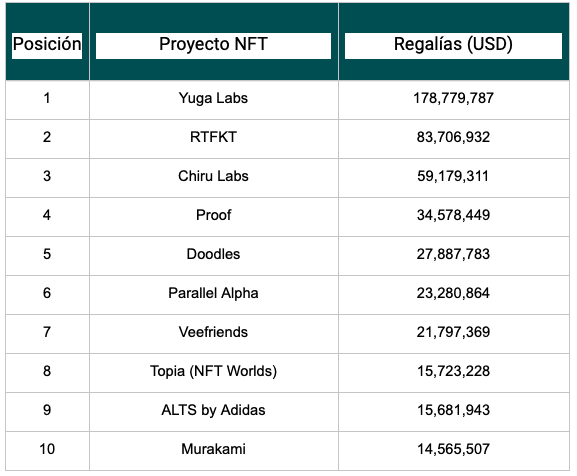The image size is (577, 476).
Task: Click the Parallel Alpha cell
Action: coord(214,295)
